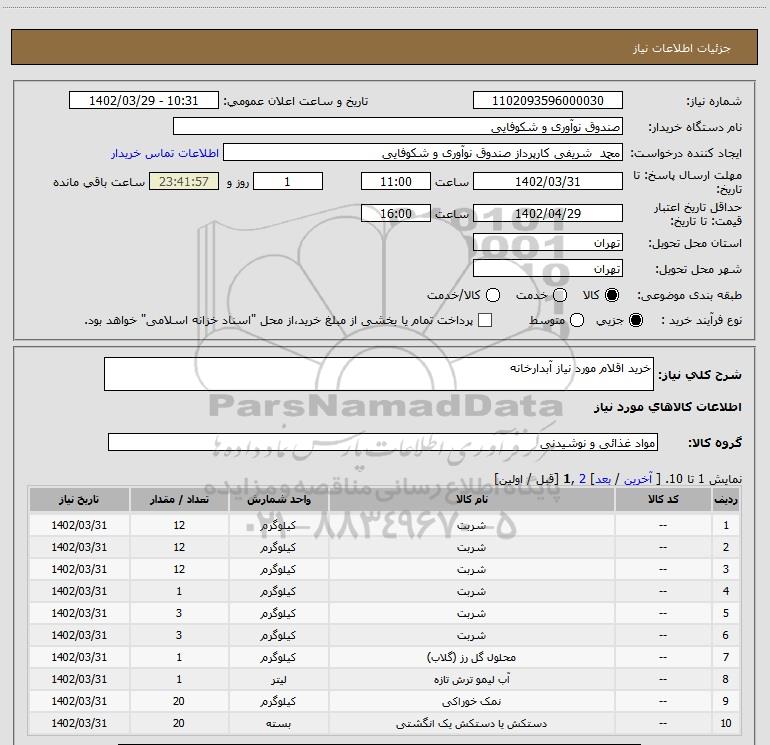Click the کیلوگرم unit in row 2
770x745 pixels.
(x=278, y=547)
